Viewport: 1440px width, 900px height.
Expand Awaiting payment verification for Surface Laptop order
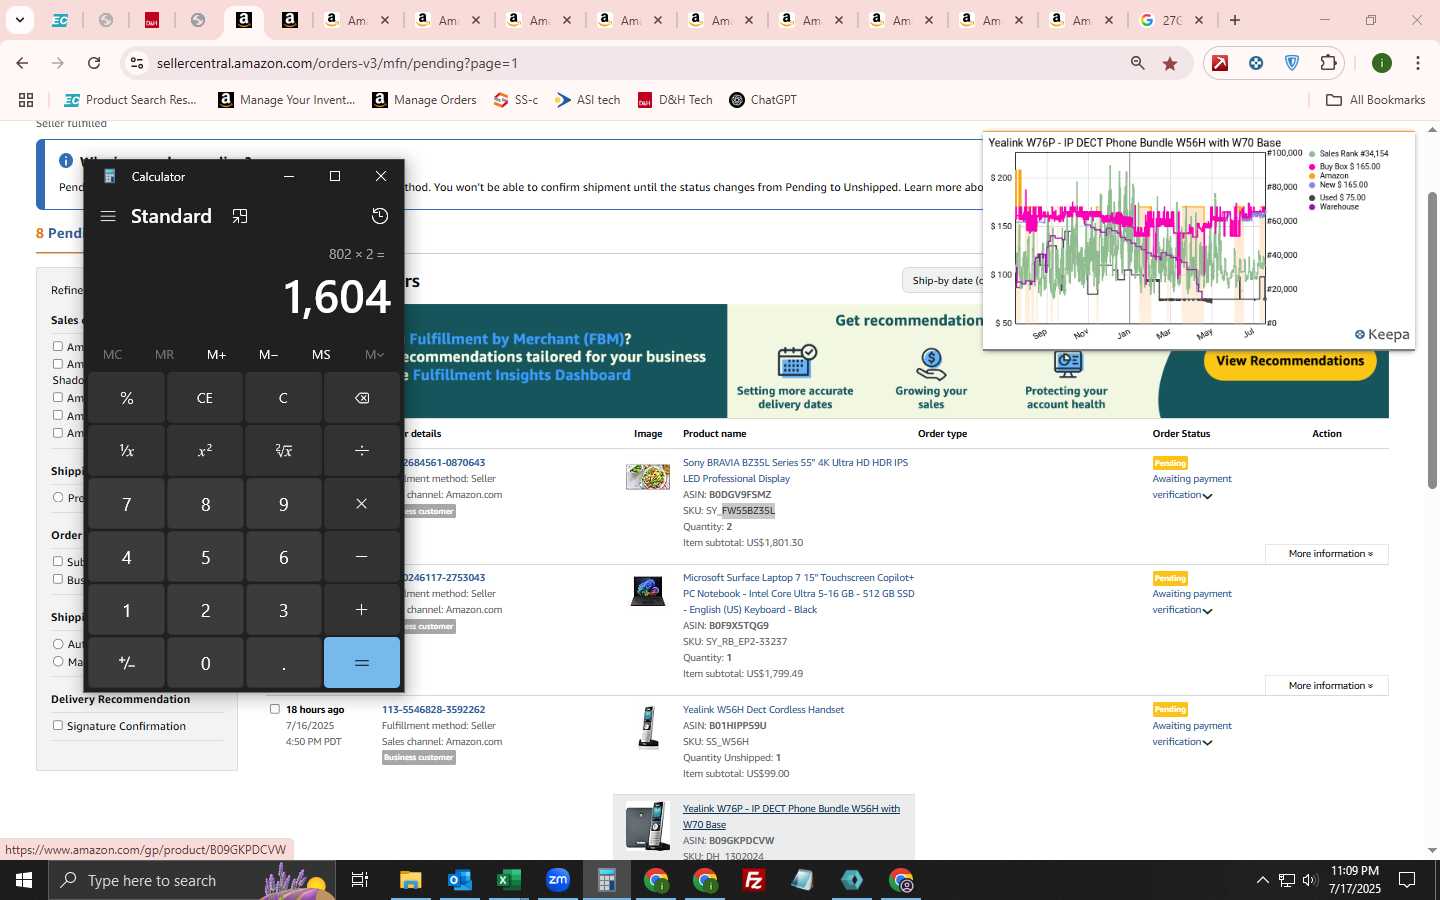point(1208,611)
